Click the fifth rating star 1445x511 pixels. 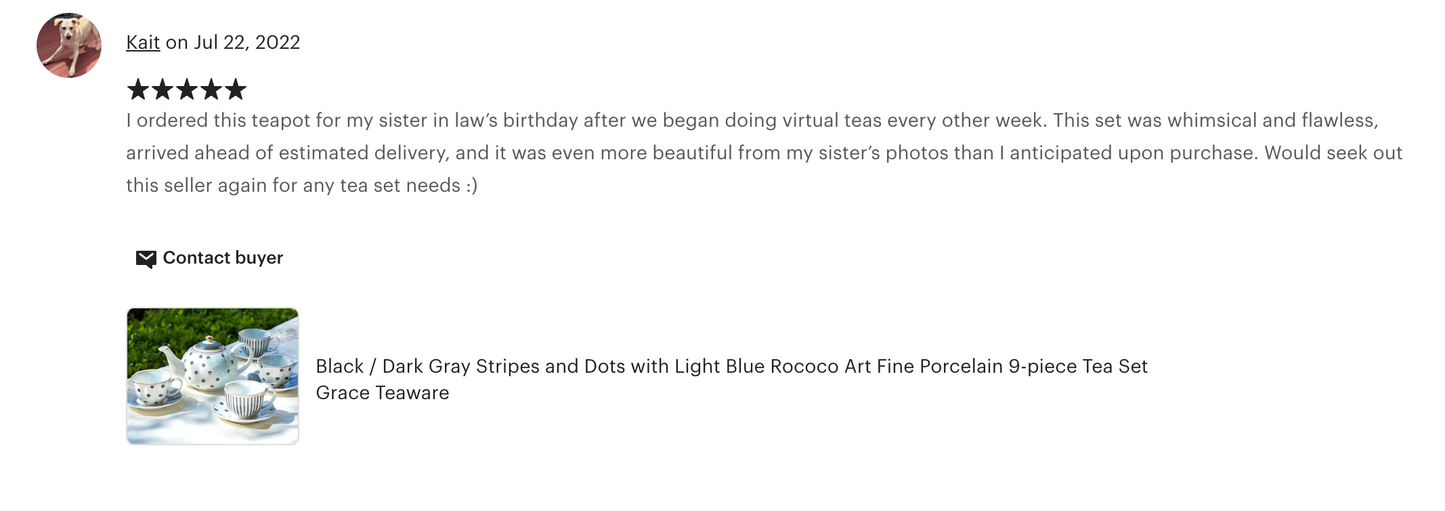(234, 91)
